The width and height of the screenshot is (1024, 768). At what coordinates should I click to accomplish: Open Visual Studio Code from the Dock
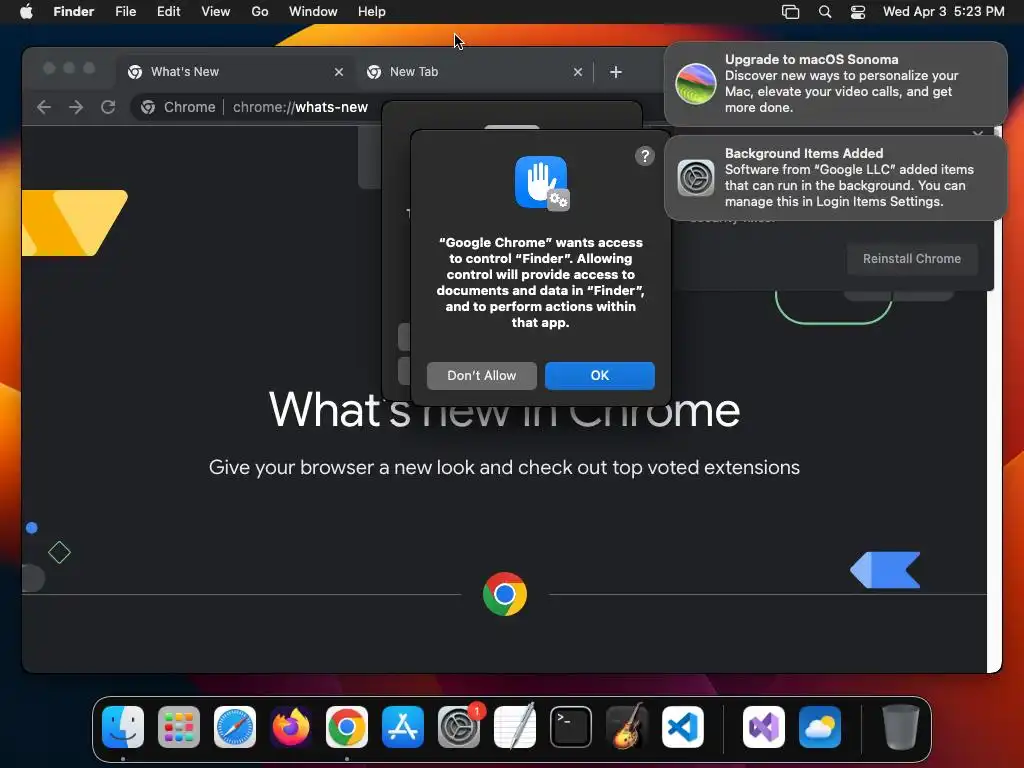click(x=682, y=727)
